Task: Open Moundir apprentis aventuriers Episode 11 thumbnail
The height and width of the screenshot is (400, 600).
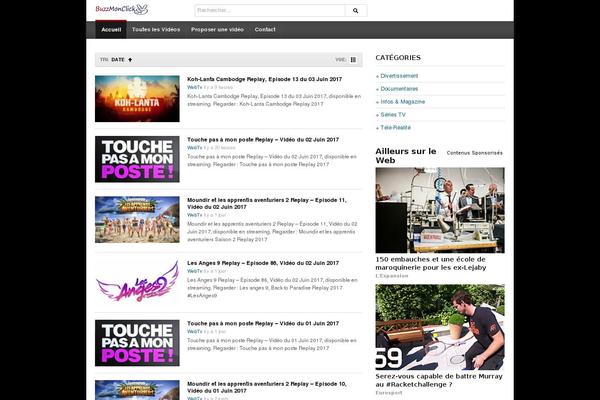Action: (x=137, y=220)
